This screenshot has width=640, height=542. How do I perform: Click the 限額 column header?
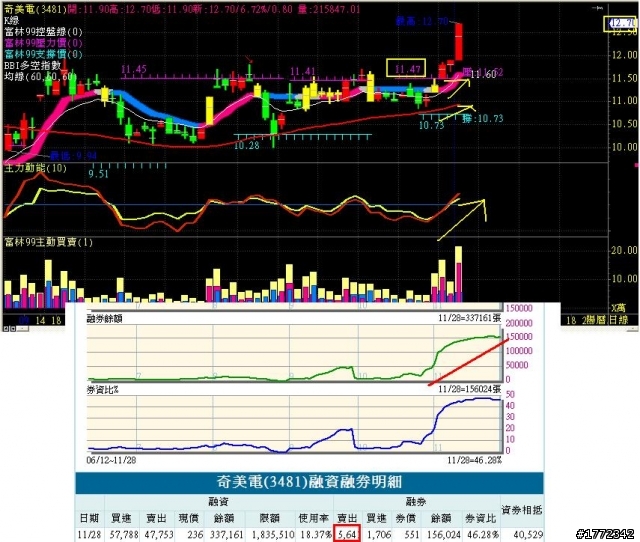coord(270,518)
